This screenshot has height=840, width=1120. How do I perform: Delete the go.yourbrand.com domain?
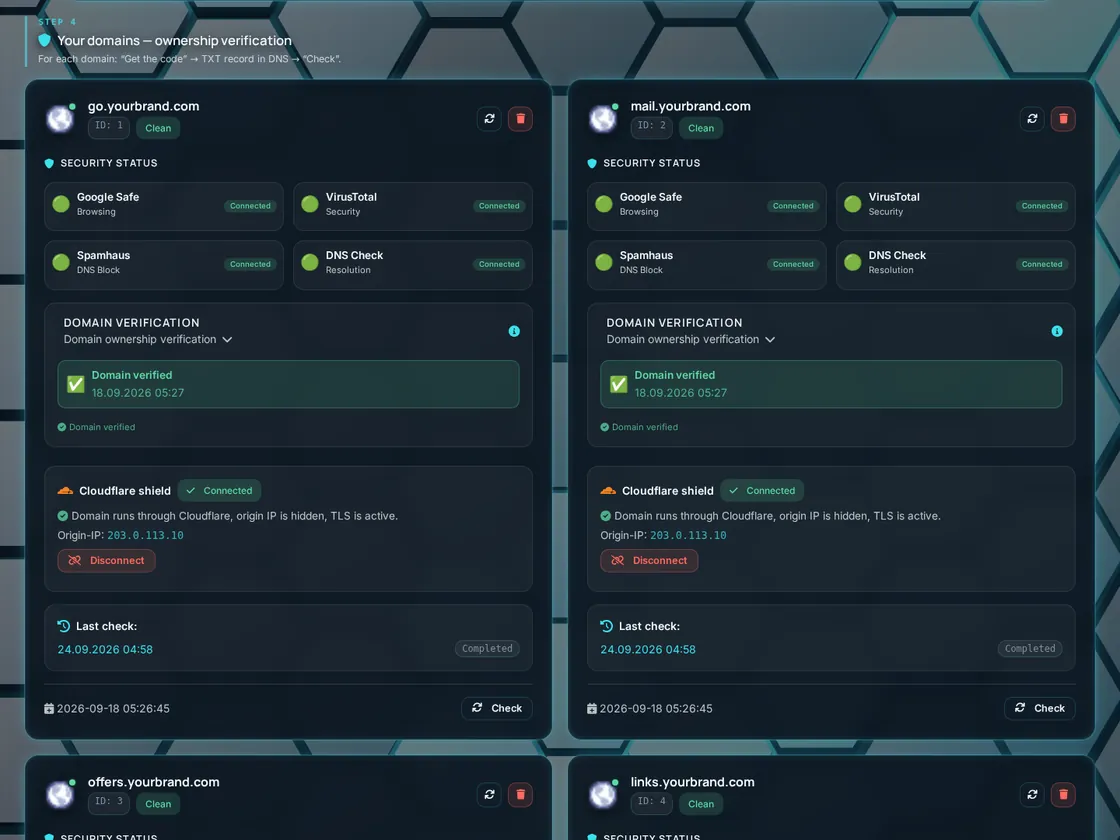point(520,119)
